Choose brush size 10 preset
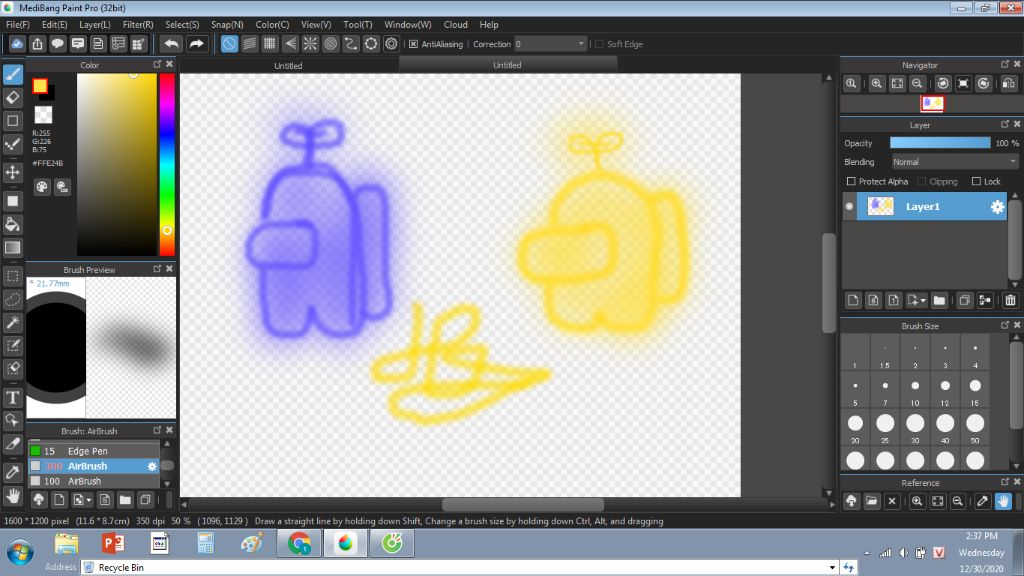This screenshot has height=576, width=1024. click(x=915, y=391)
